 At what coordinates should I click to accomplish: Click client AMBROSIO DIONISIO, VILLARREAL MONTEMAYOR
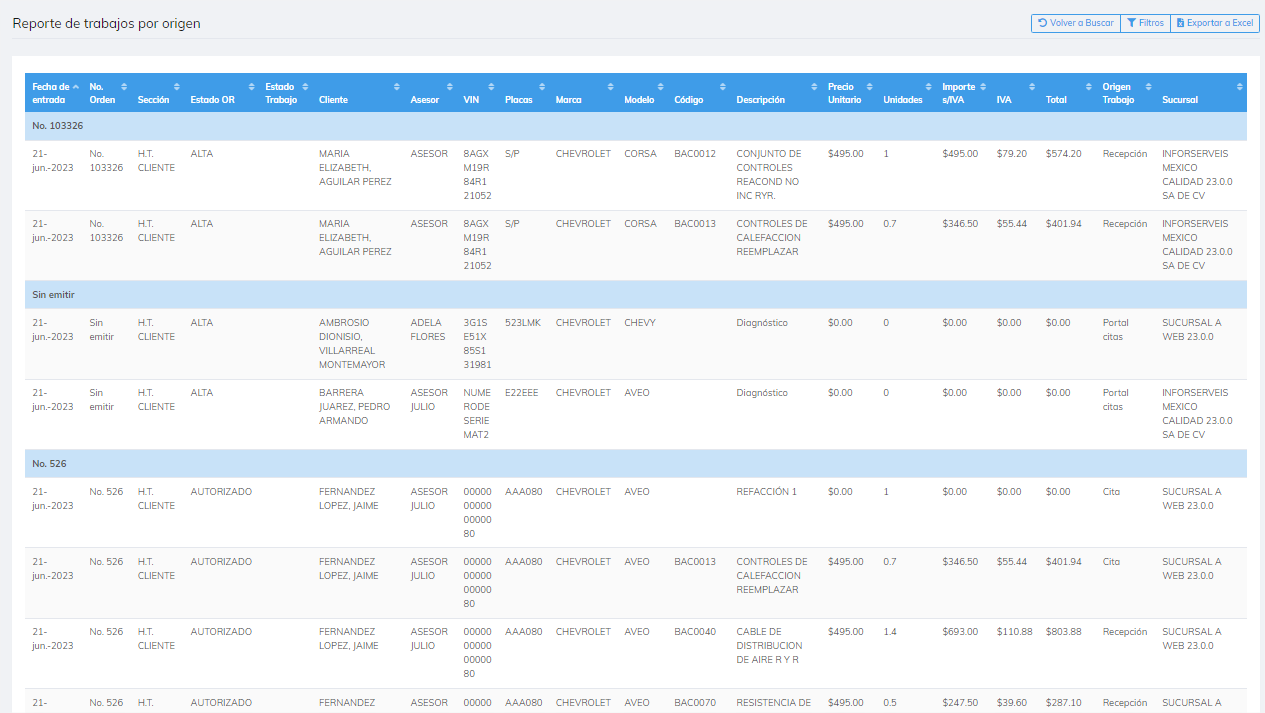354,344
